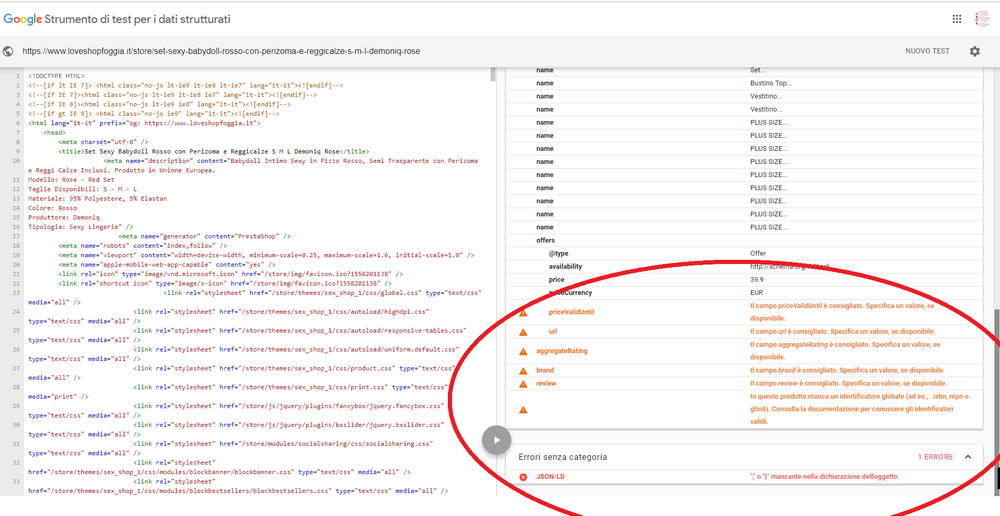Click the warning icon beside aggregateRating

[x=523, y=351]
